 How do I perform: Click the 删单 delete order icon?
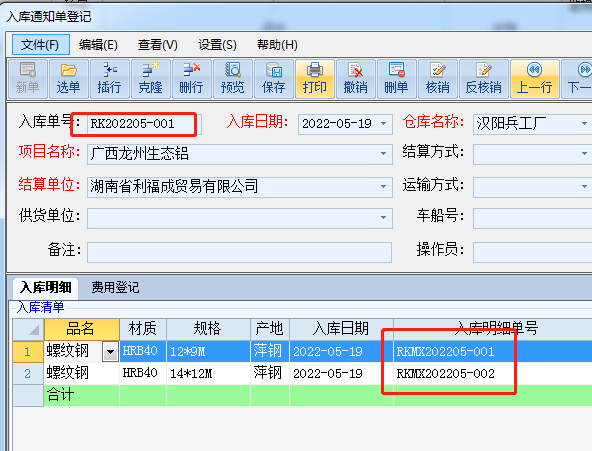(x=397, y=79)
